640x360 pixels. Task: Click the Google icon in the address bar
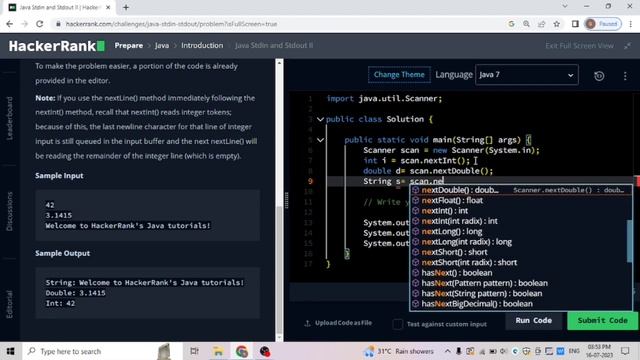tap(511, 24)
